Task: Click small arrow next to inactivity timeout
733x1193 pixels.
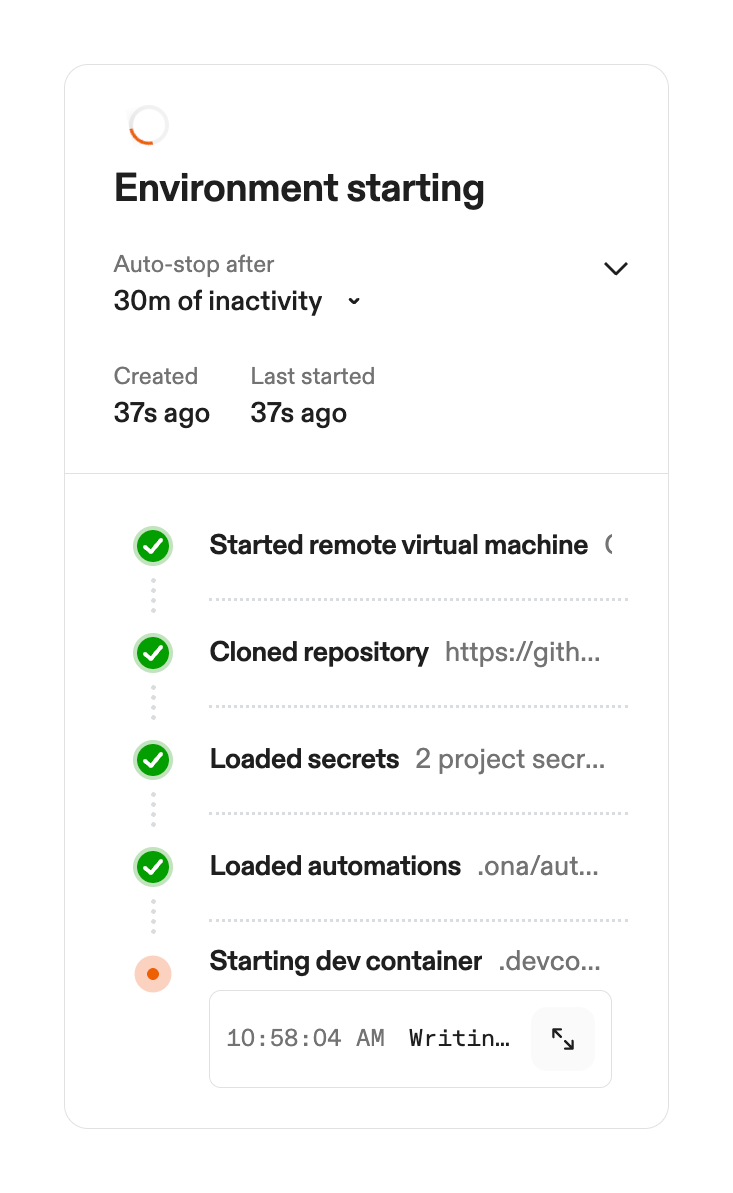Action: (x=353, y=302)
